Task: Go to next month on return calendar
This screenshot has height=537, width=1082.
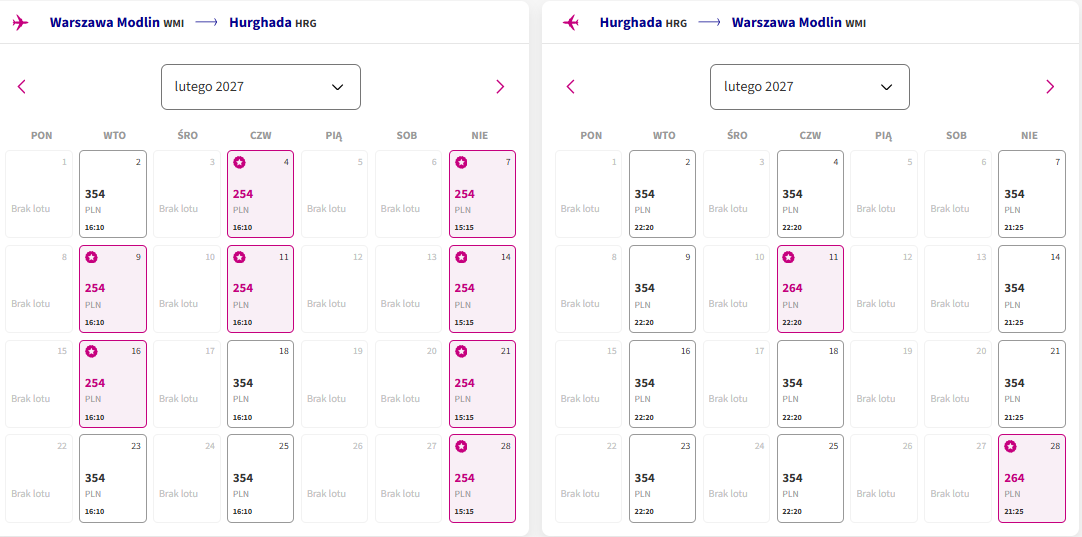Action: 1050,87
